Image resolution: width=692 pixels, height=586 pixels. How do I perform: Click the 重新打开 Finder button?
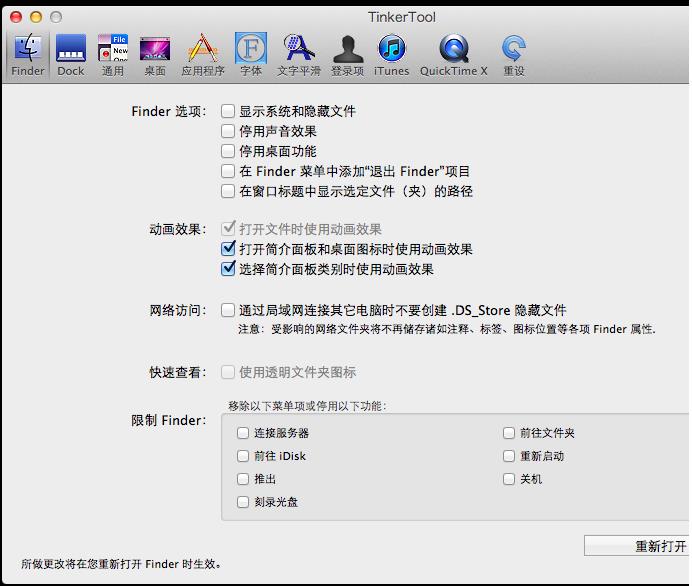[637, 546]
